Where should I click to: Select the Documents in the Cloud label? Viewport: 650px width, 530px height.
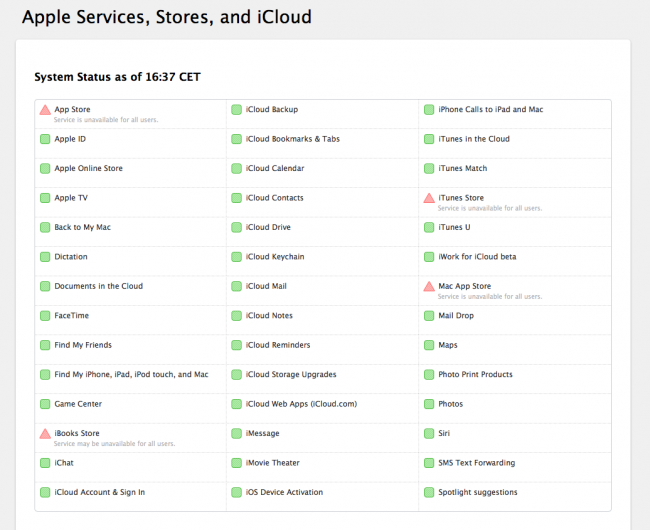pyautogui.click(x=99, y=286)
